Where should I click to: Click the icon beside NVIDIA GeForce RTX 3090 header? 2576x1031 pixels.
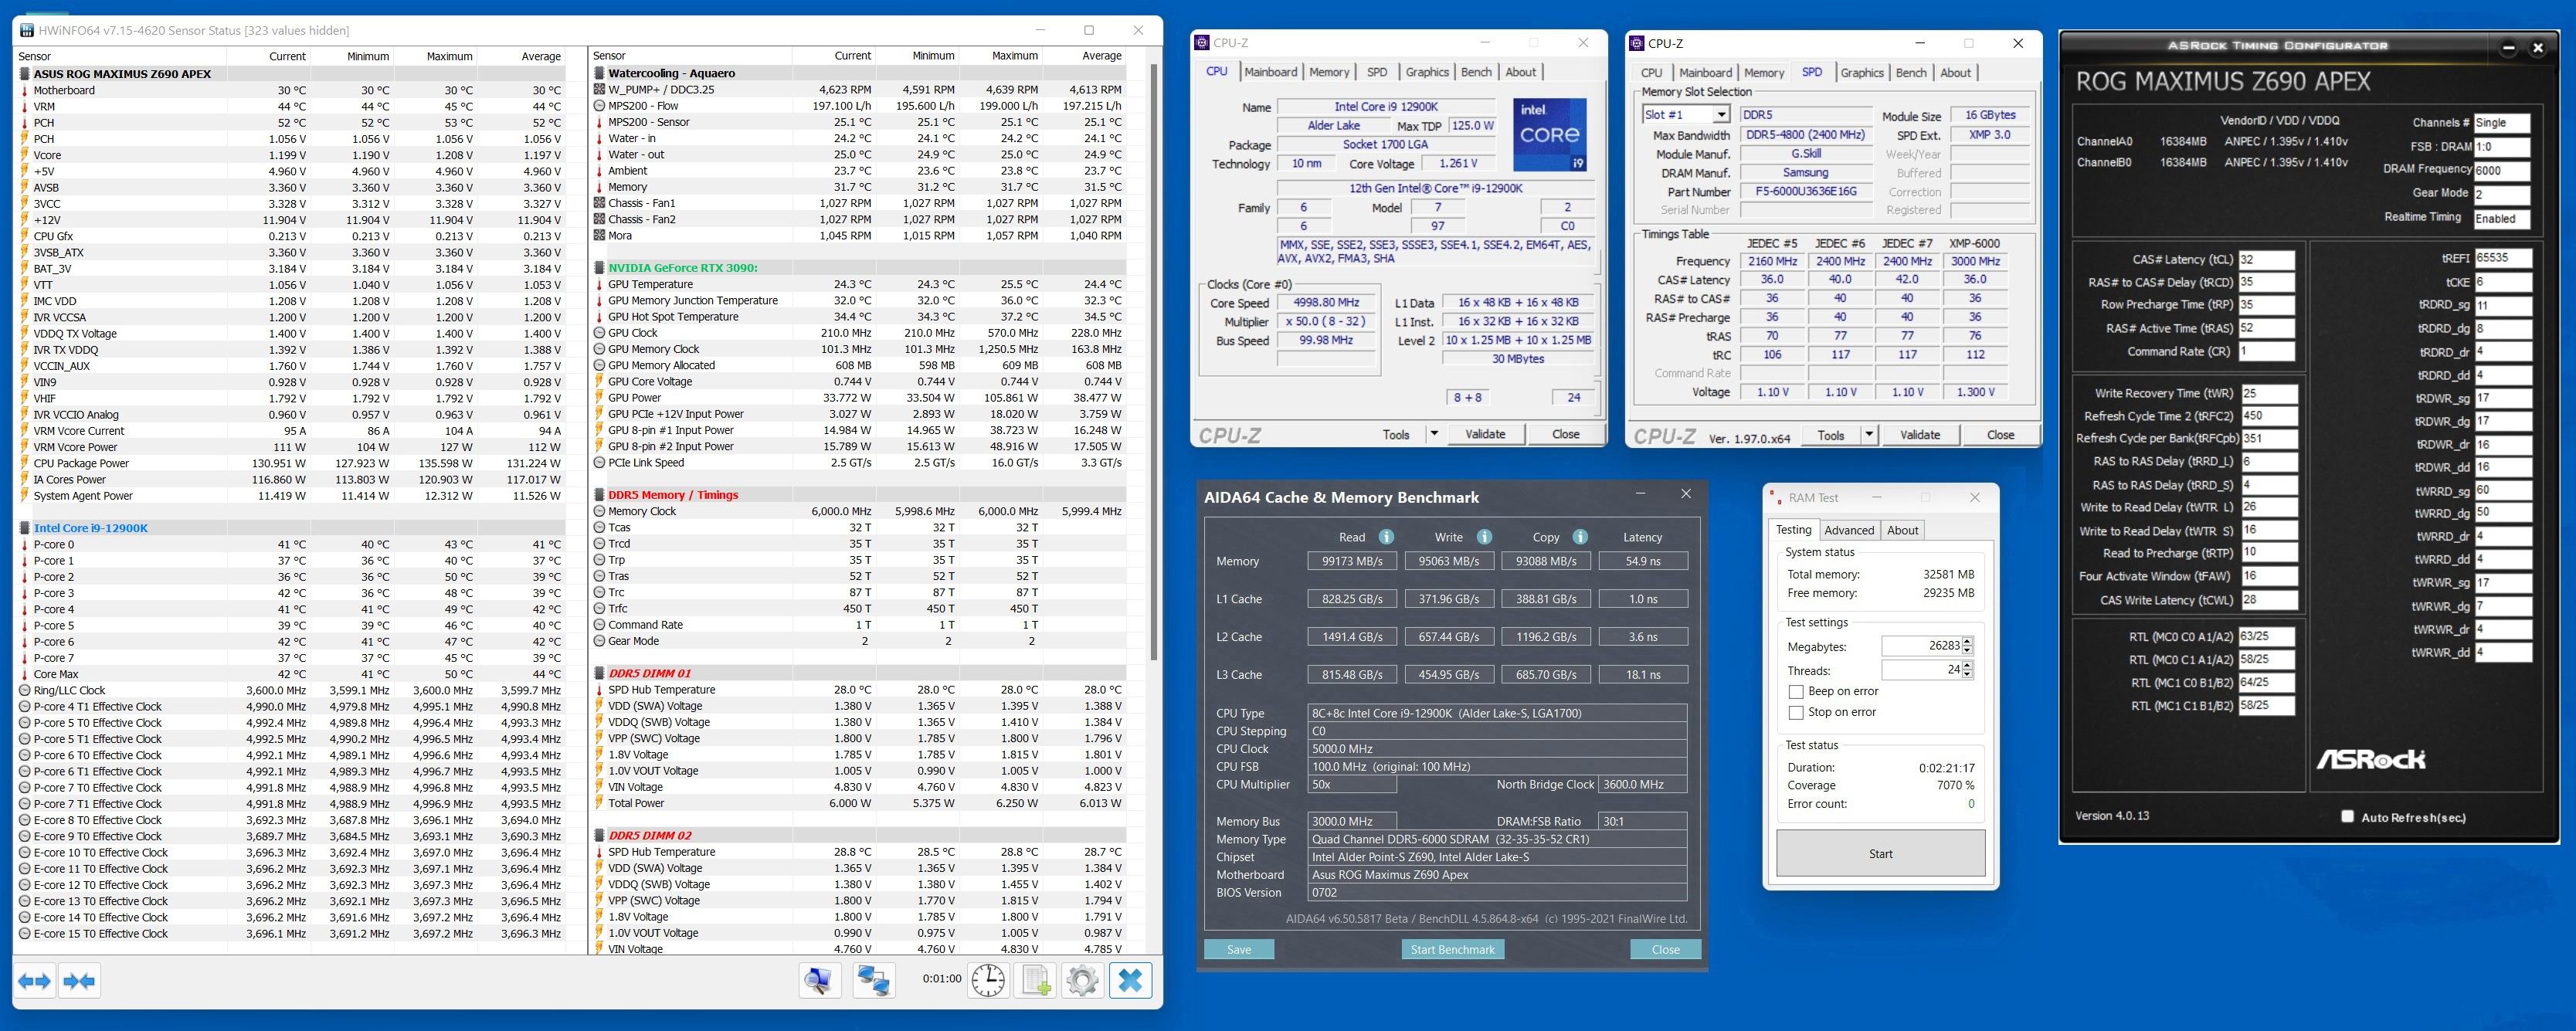[x=599, y=268]
